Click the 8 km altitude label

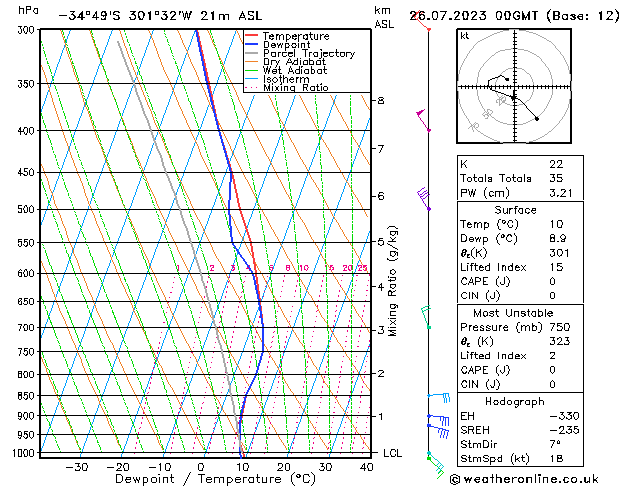tap(380, 100)
